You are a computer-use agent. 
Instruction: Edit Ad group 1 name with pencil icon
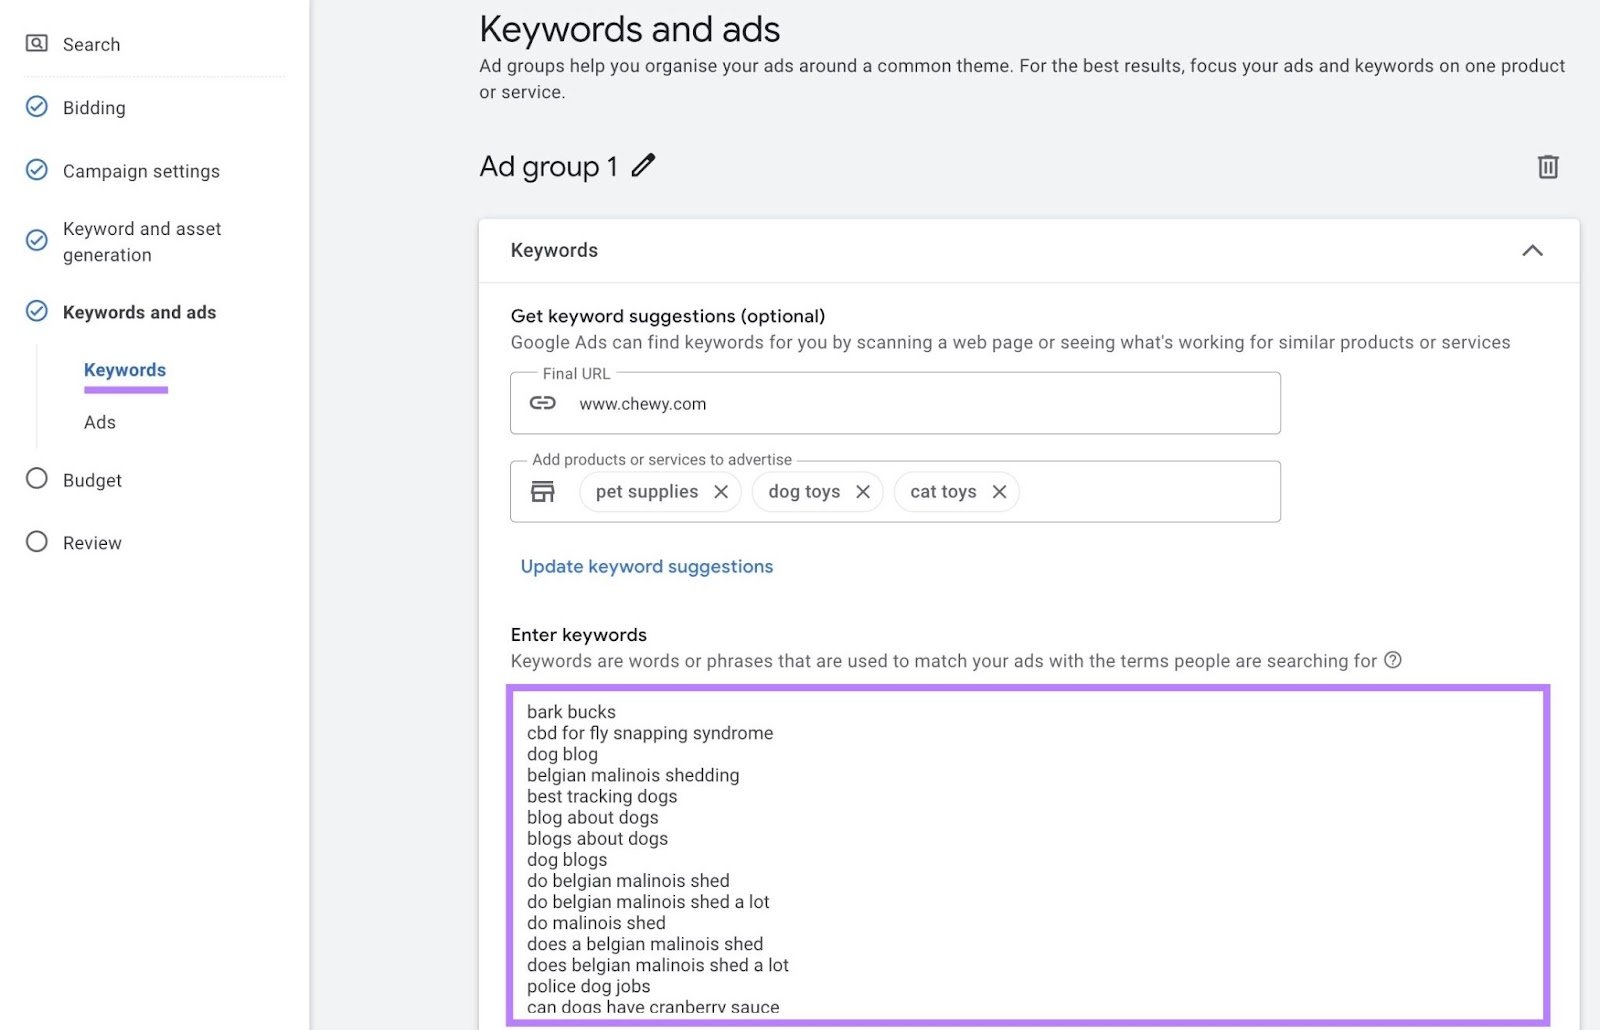pyautogui.click(x=643, y=165)
